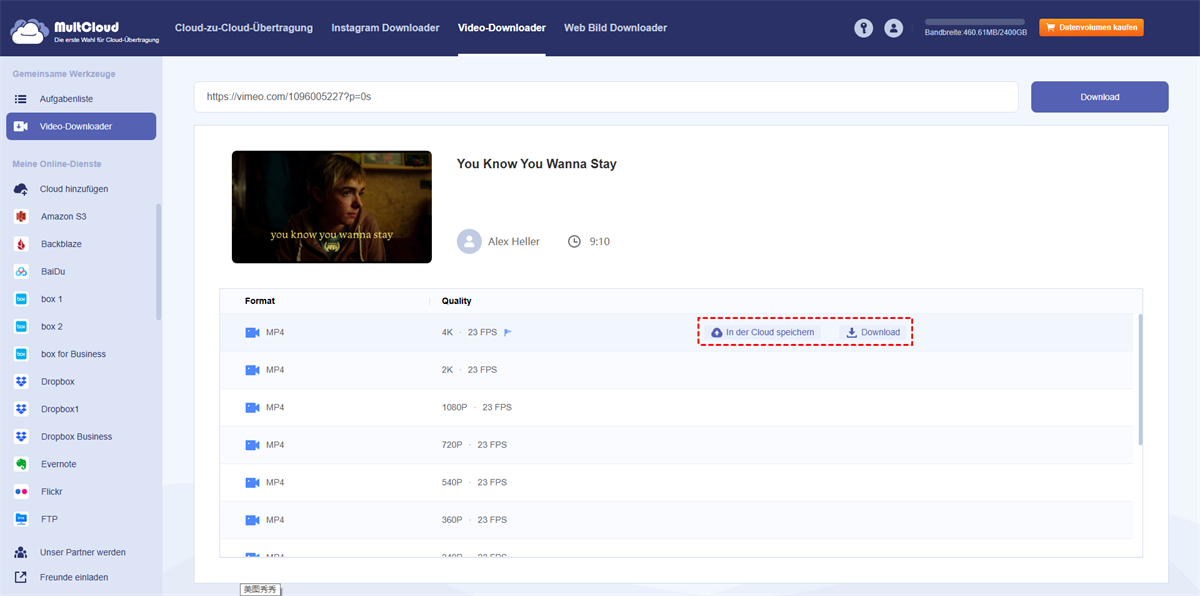This screenshot has width=1200, height=596.
Task: Open the Instagram Downloader tab
Action: 385,28
